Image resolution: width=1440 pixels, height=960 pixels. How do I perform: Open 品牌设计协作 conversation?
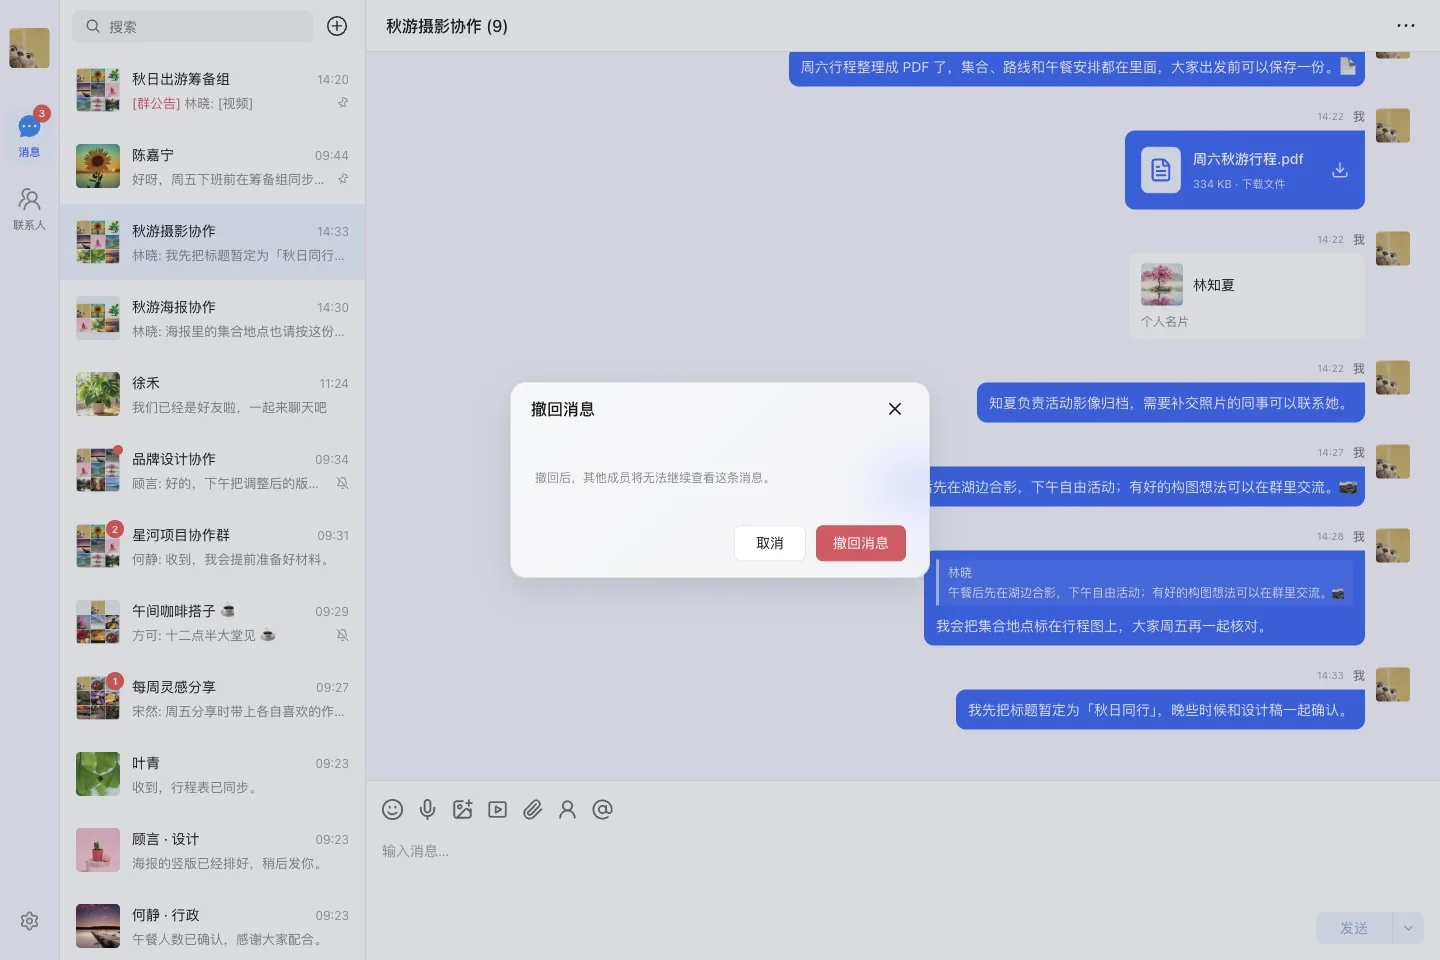tap(212, 470)
